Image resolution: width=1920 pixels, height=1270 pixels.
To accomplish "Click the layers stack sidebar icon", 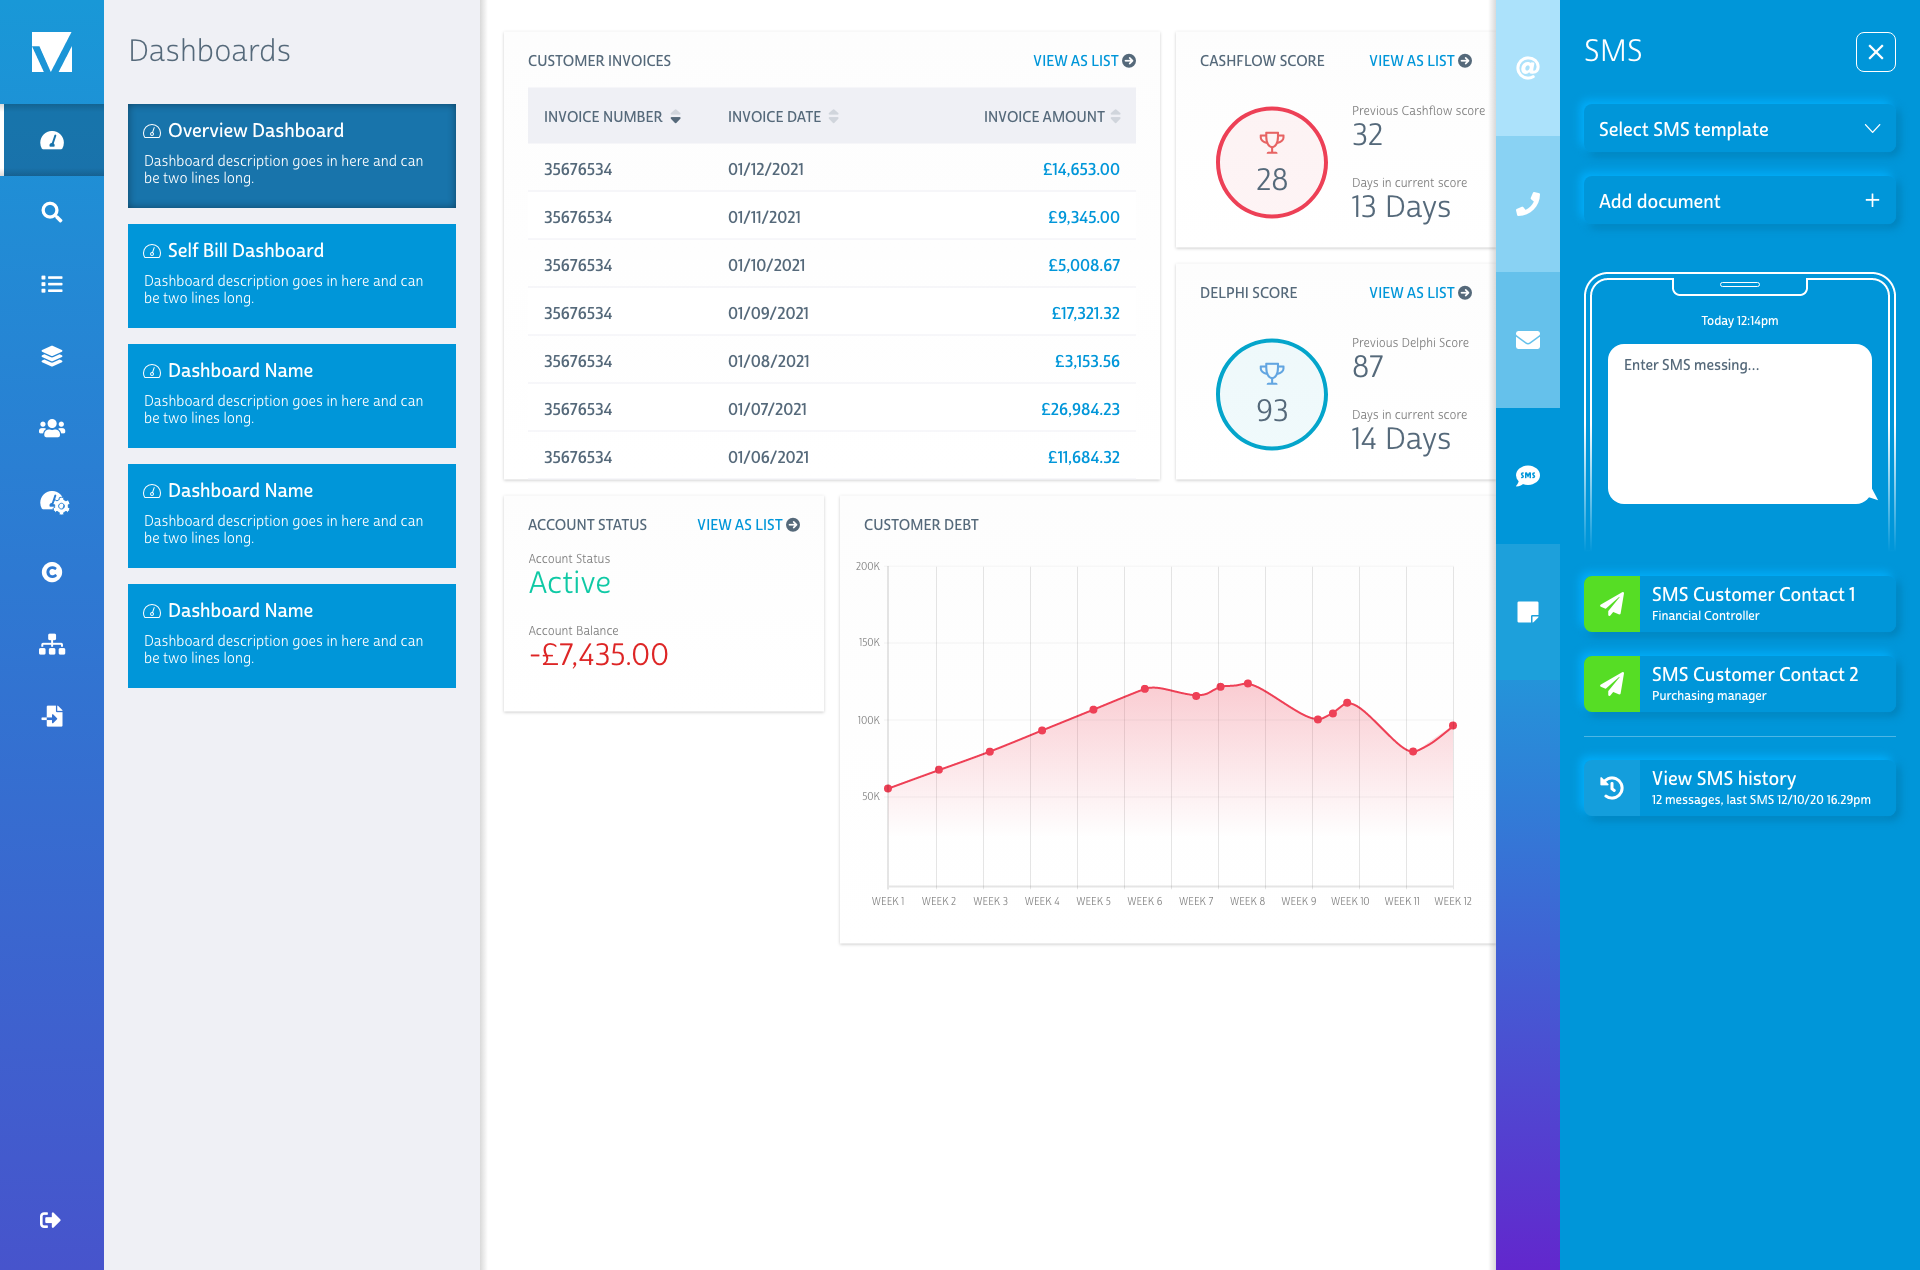I will point(52,356).
